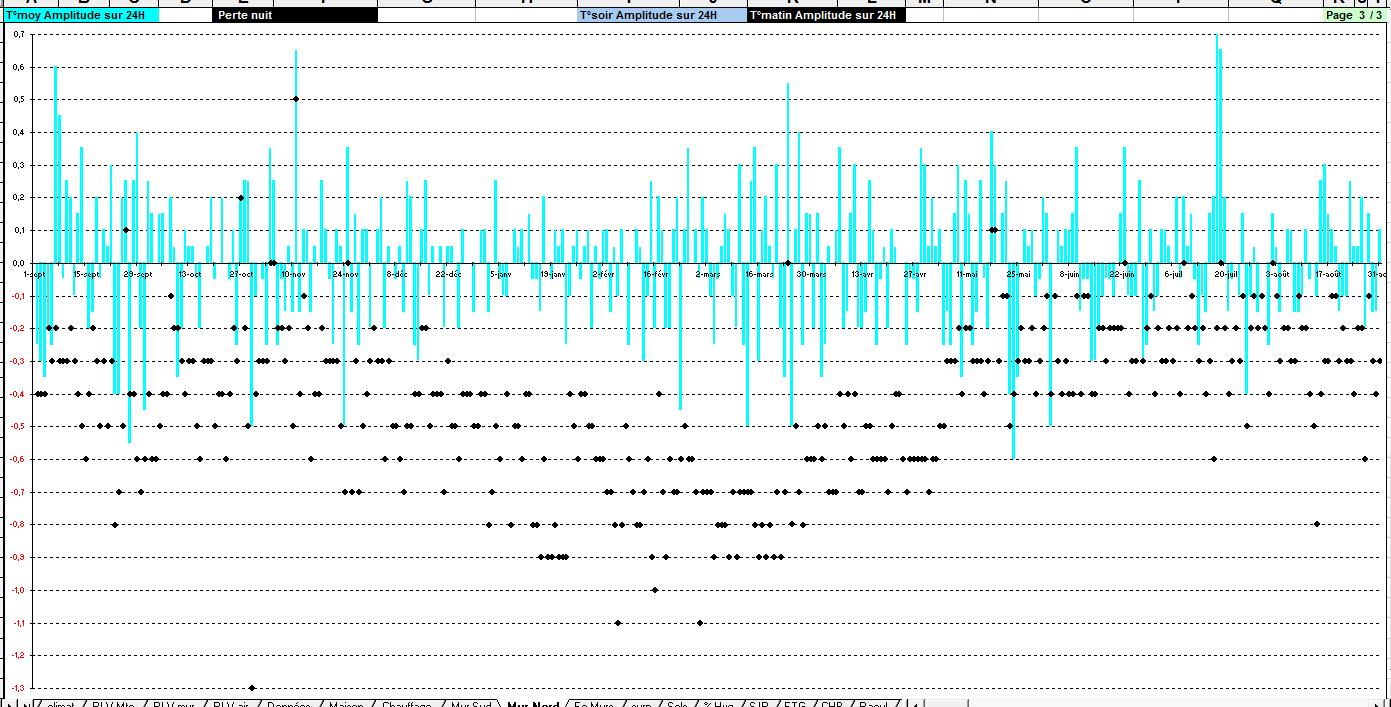The height and width of the screenshot is (707, 1391).
Task: Click the '27-oct' x-axis date label
Action: pos(242,273)
